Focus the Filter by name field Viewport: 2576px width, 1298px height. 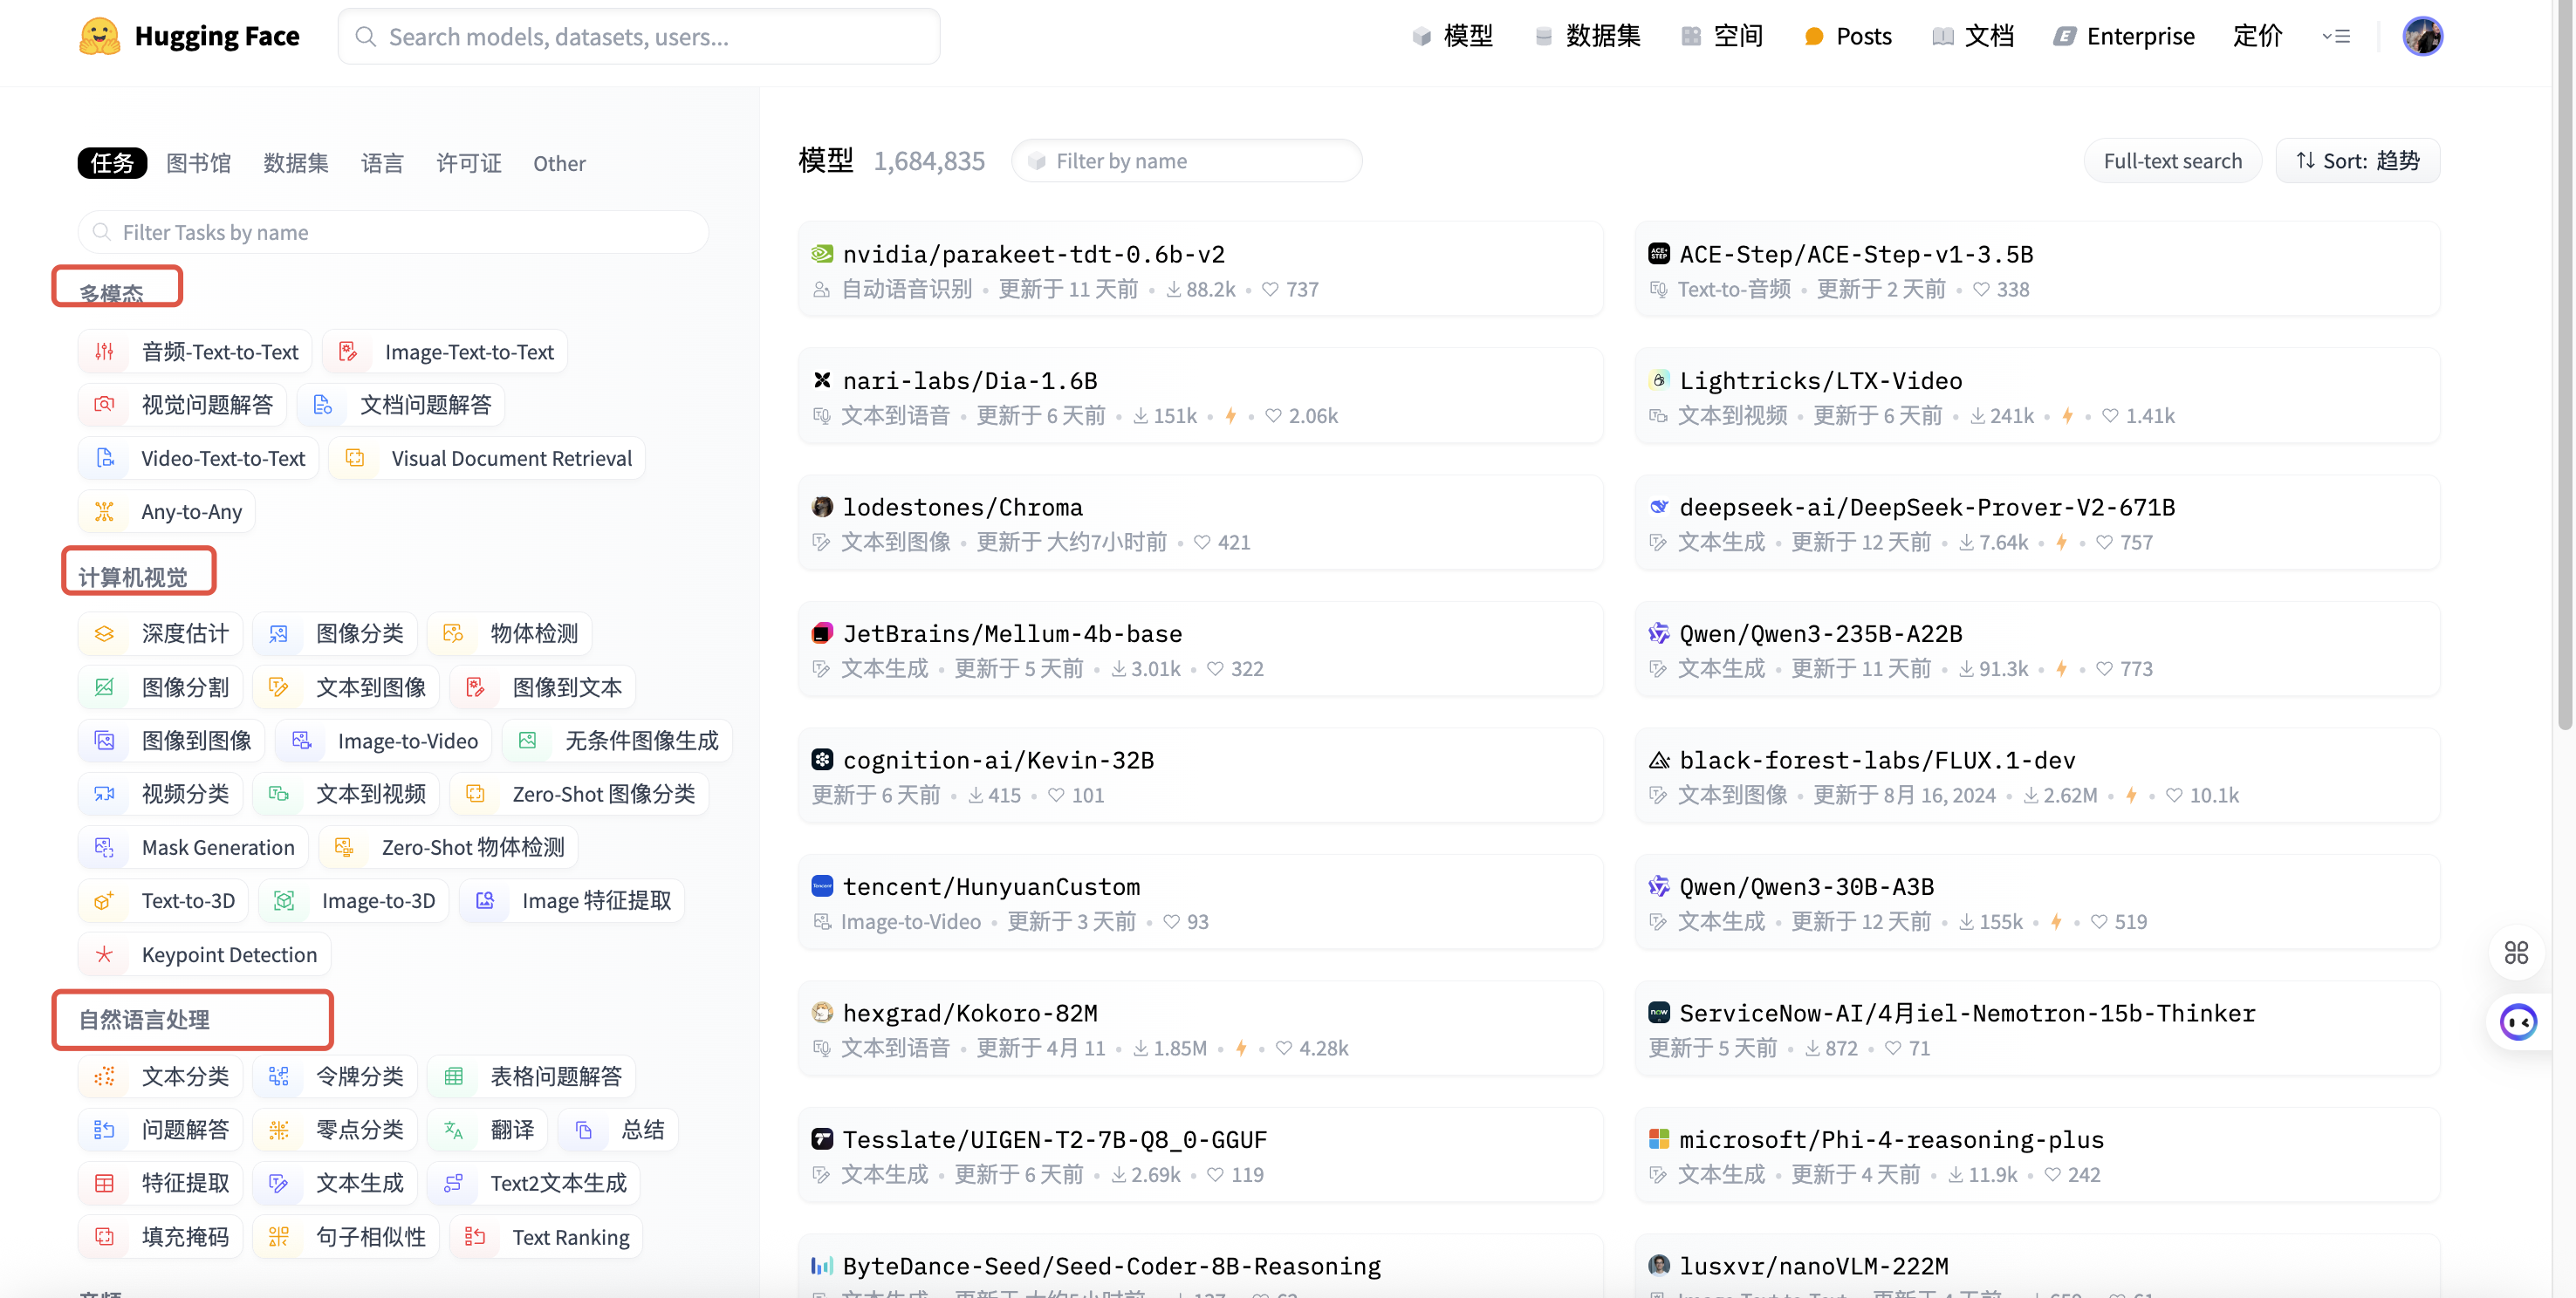[x=1186, y=161]
